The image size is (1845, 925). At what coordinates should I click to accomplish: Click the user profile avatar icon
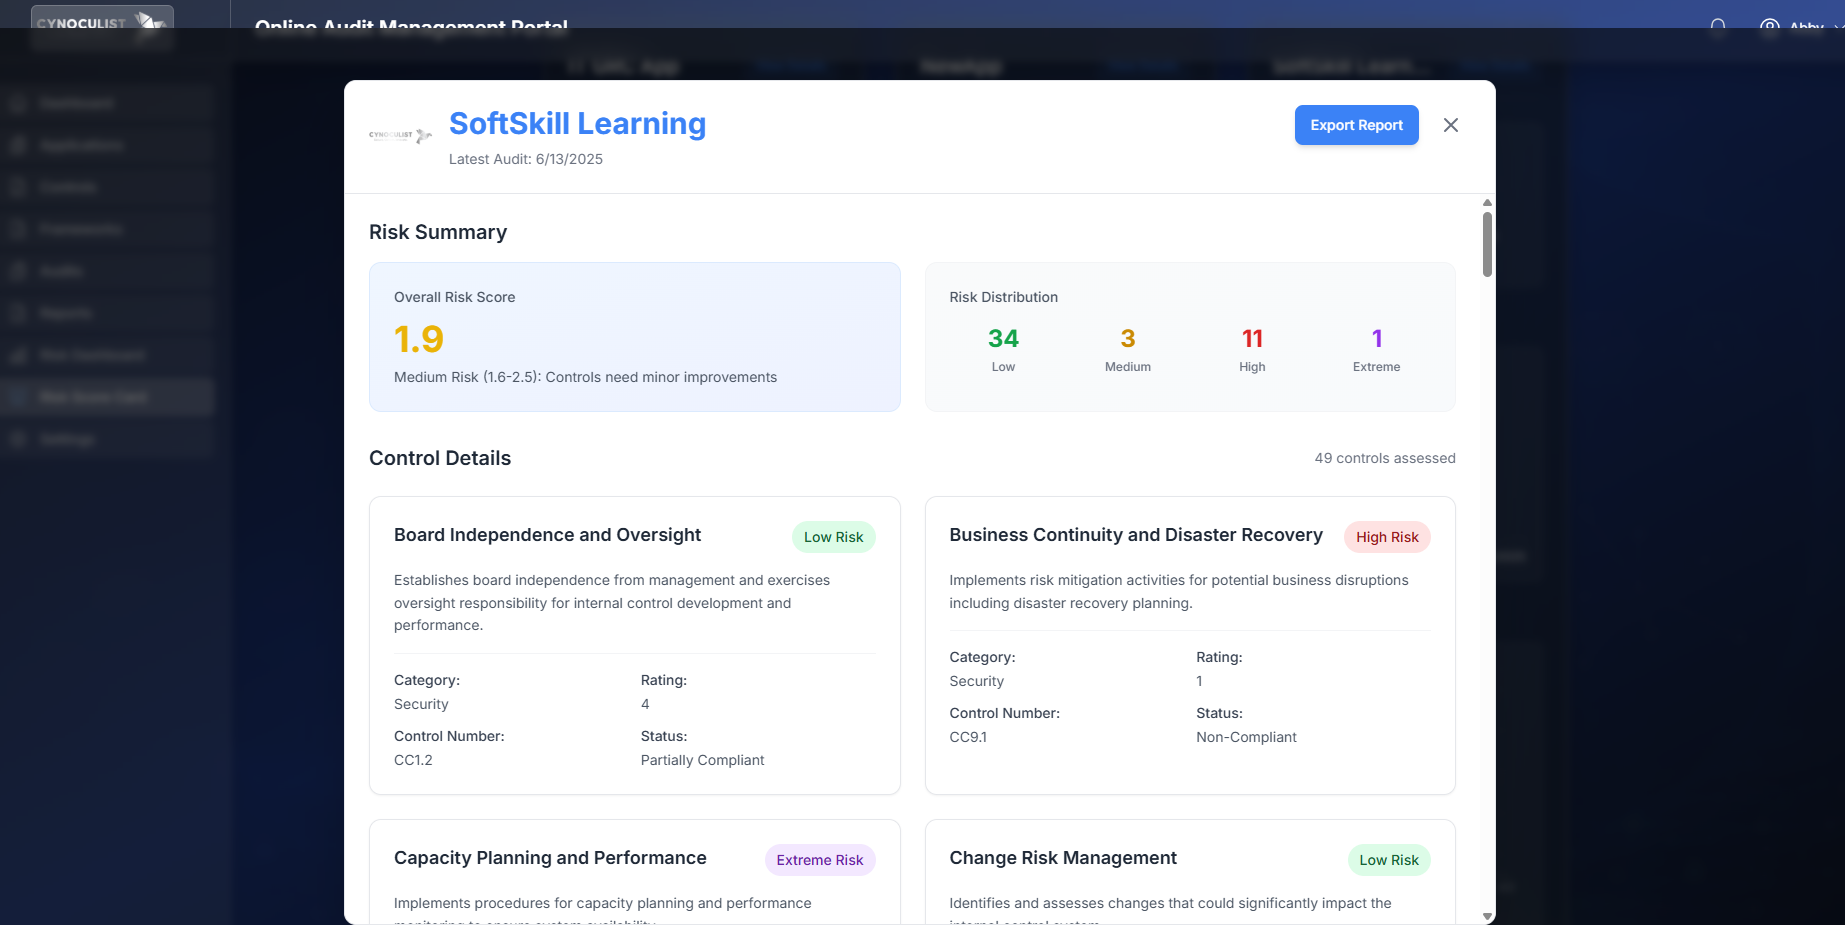[1770, 25]
